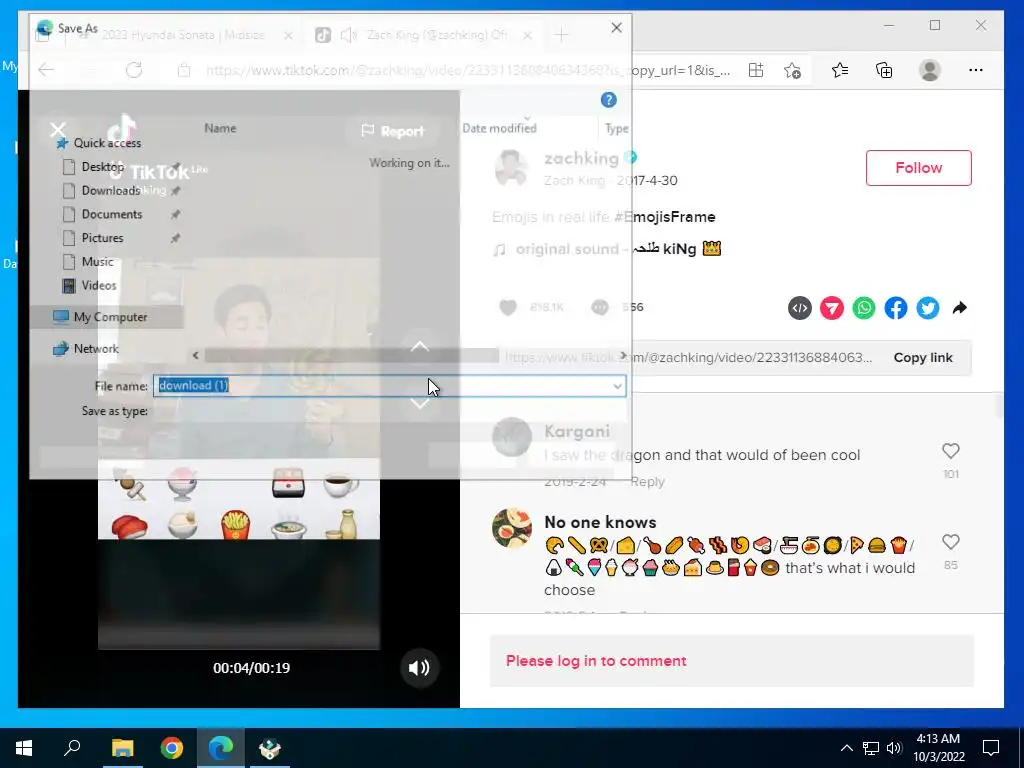Click right arrow of horizontal scrollbar

[623, 355]
